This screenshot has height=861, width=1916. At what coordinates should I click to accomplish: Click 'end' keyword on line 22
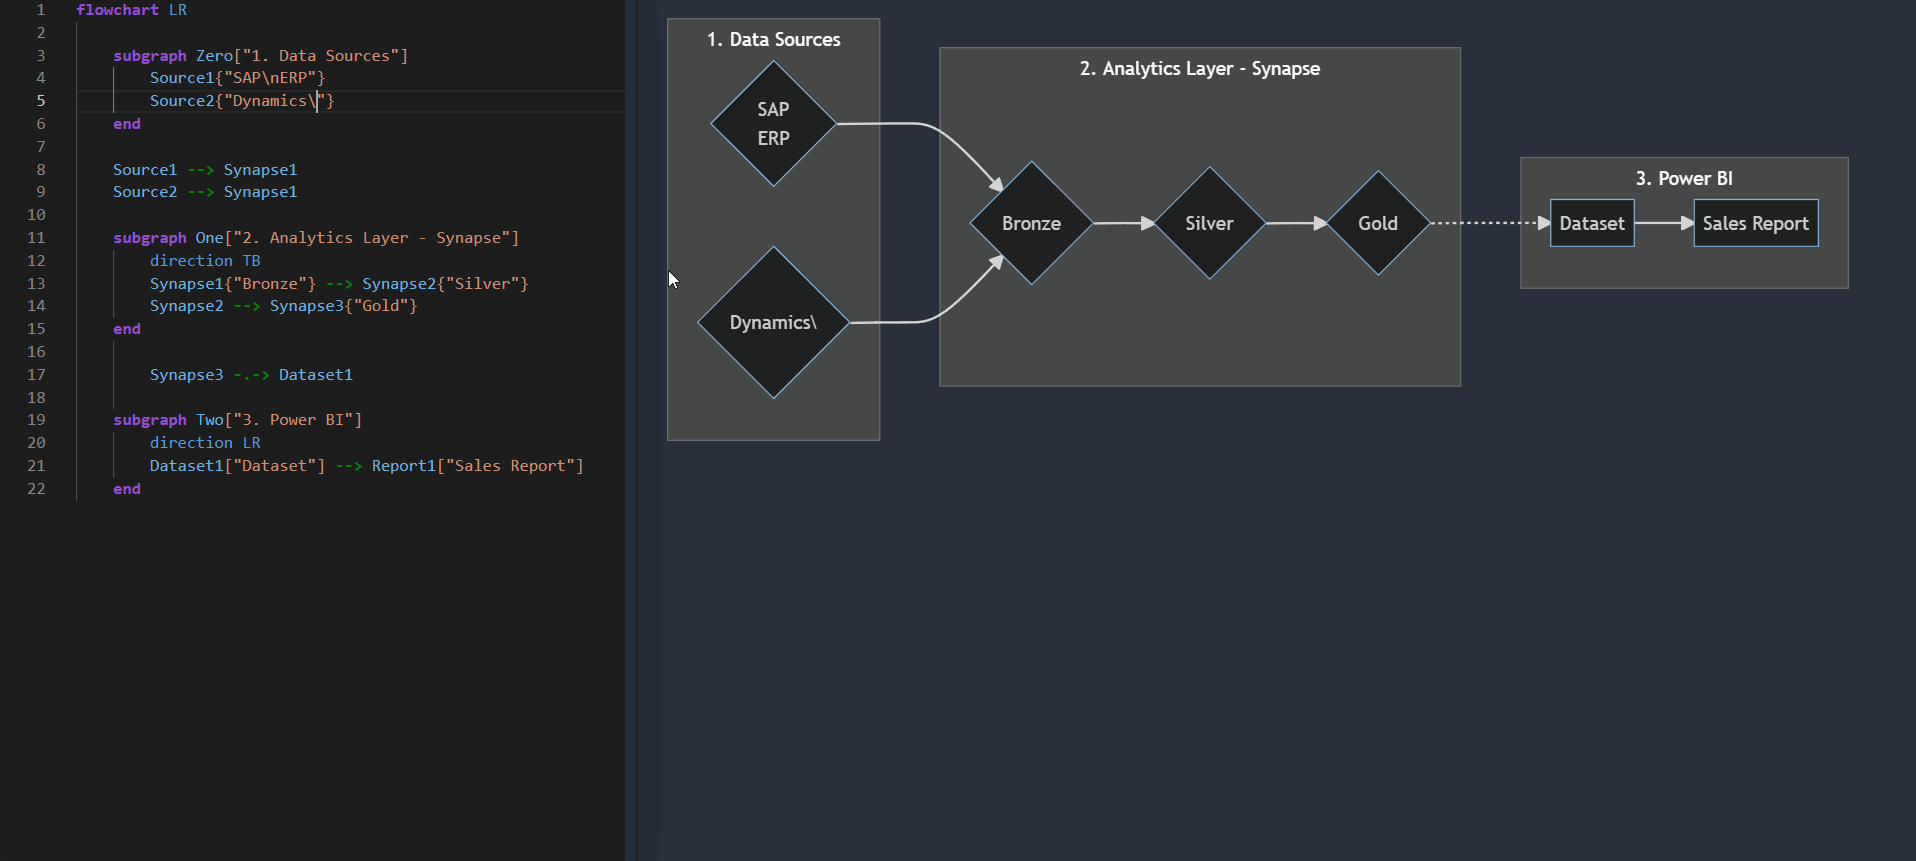[127, 489]
